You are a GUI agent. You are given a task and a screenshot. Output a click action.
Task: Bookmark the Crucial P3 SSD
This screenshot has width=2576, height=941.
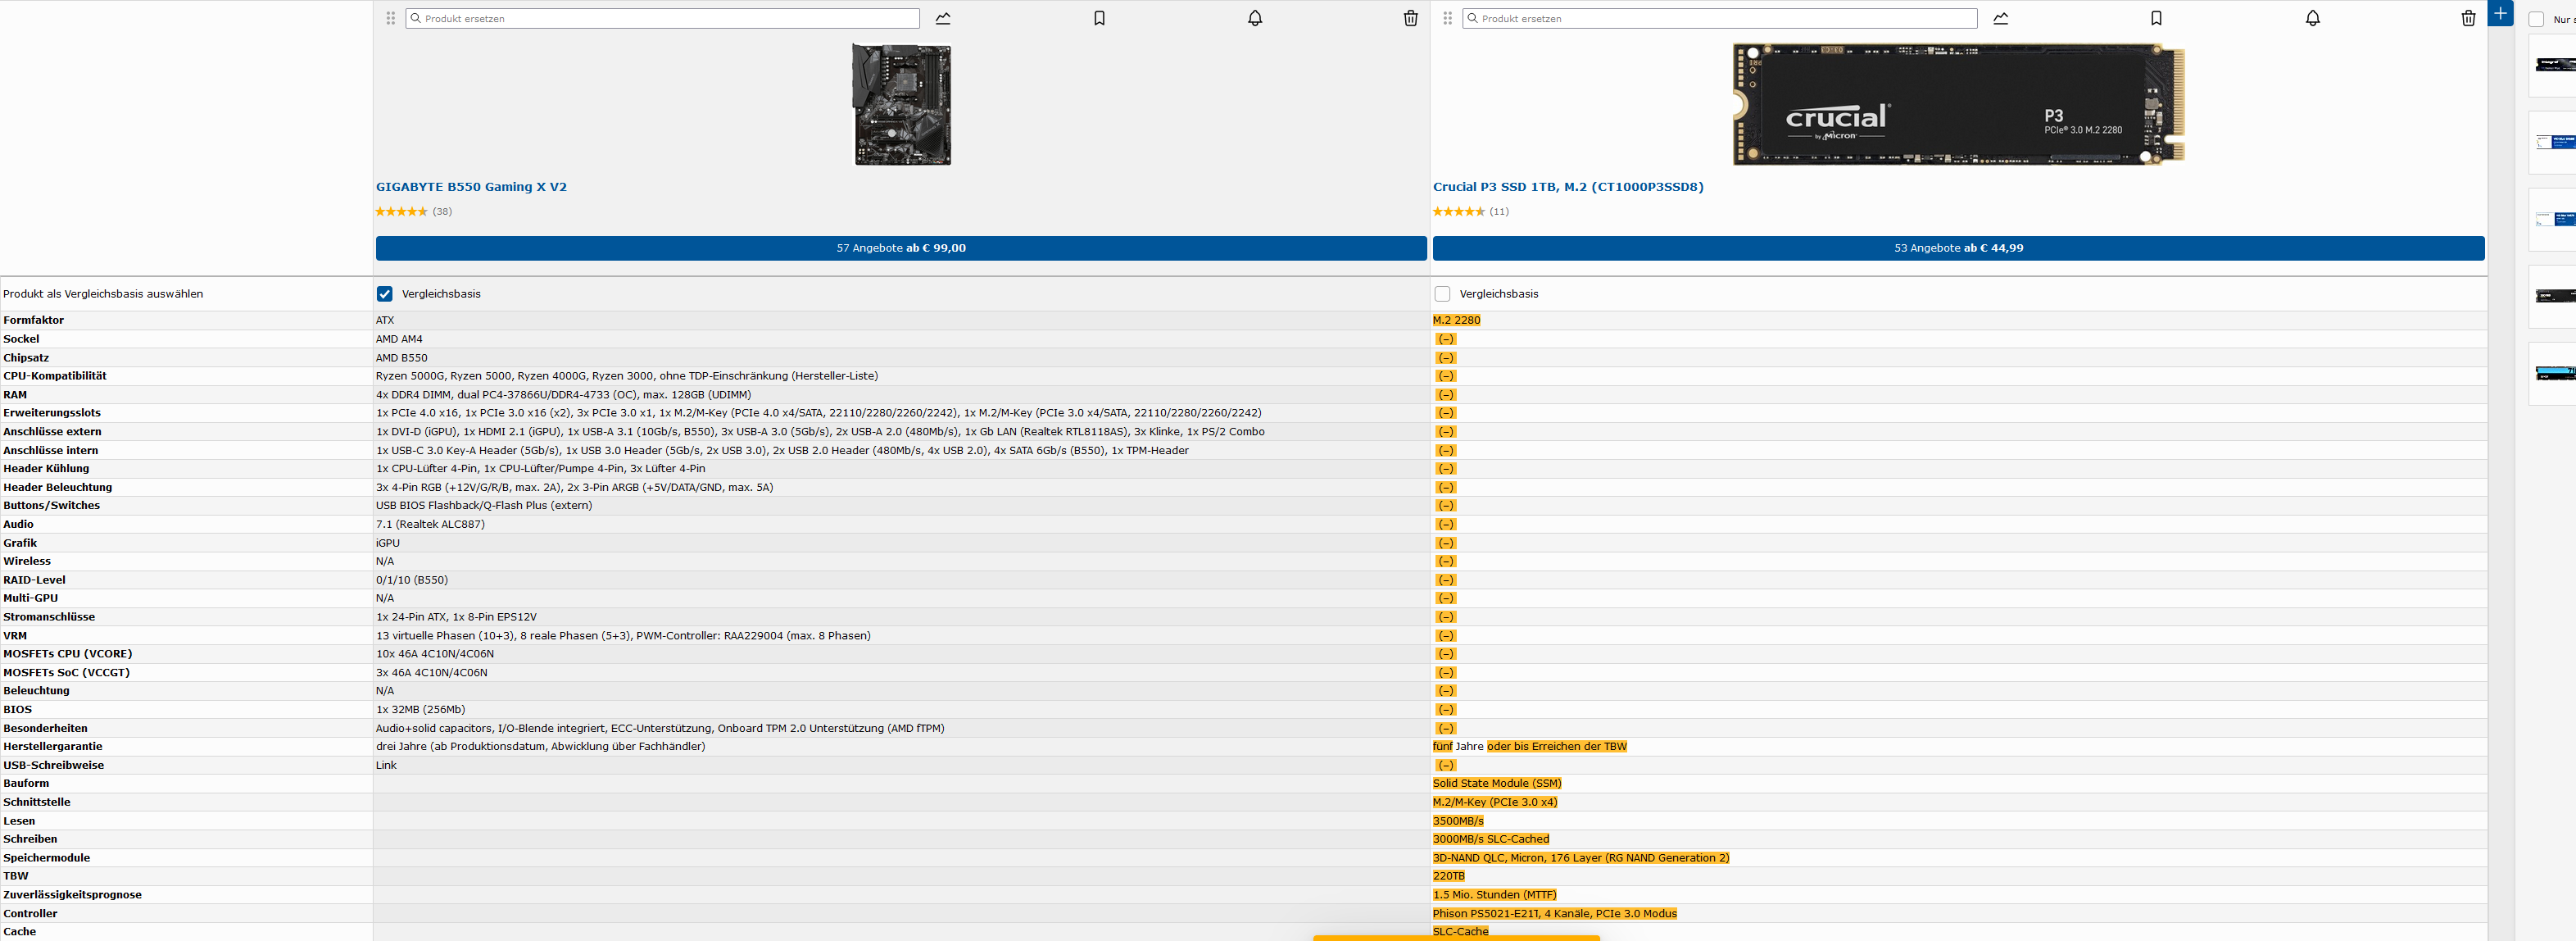coord(2156,18)
